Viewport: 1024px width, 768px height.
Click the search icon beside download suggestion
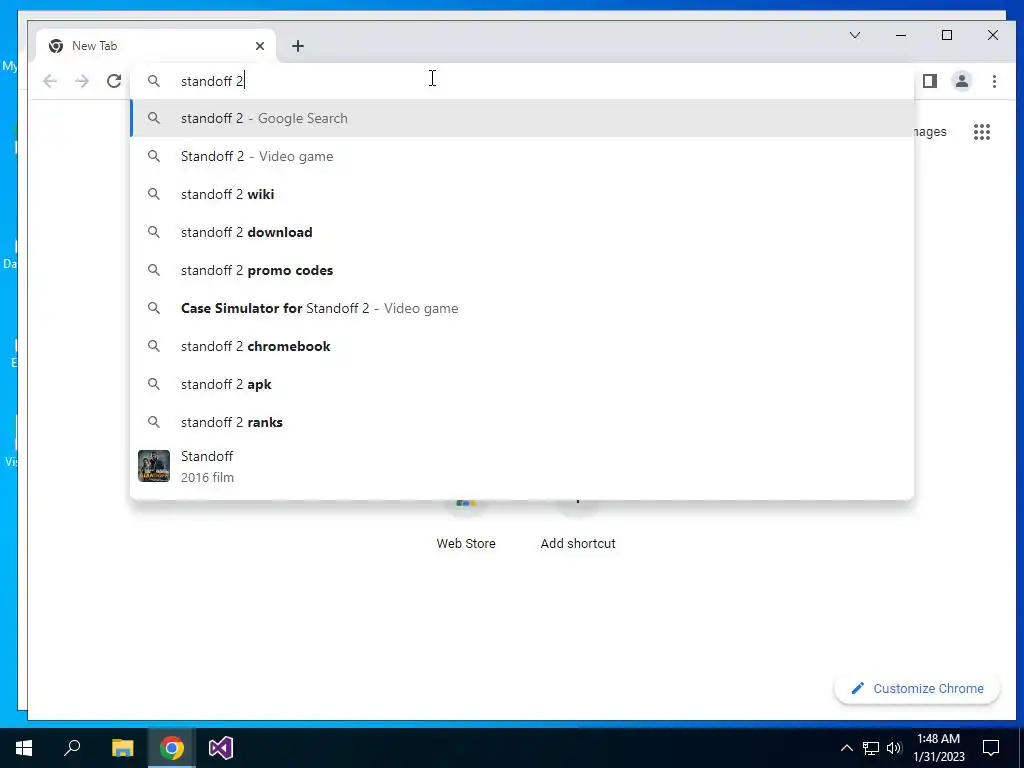[x=153, y=232]
